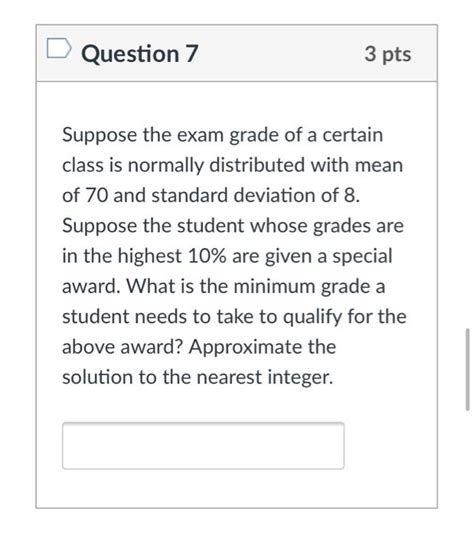Click the line "Suppose the exam grade of a certain"
This screenshot has width=474, height=536.
click(x=222, y=135)
